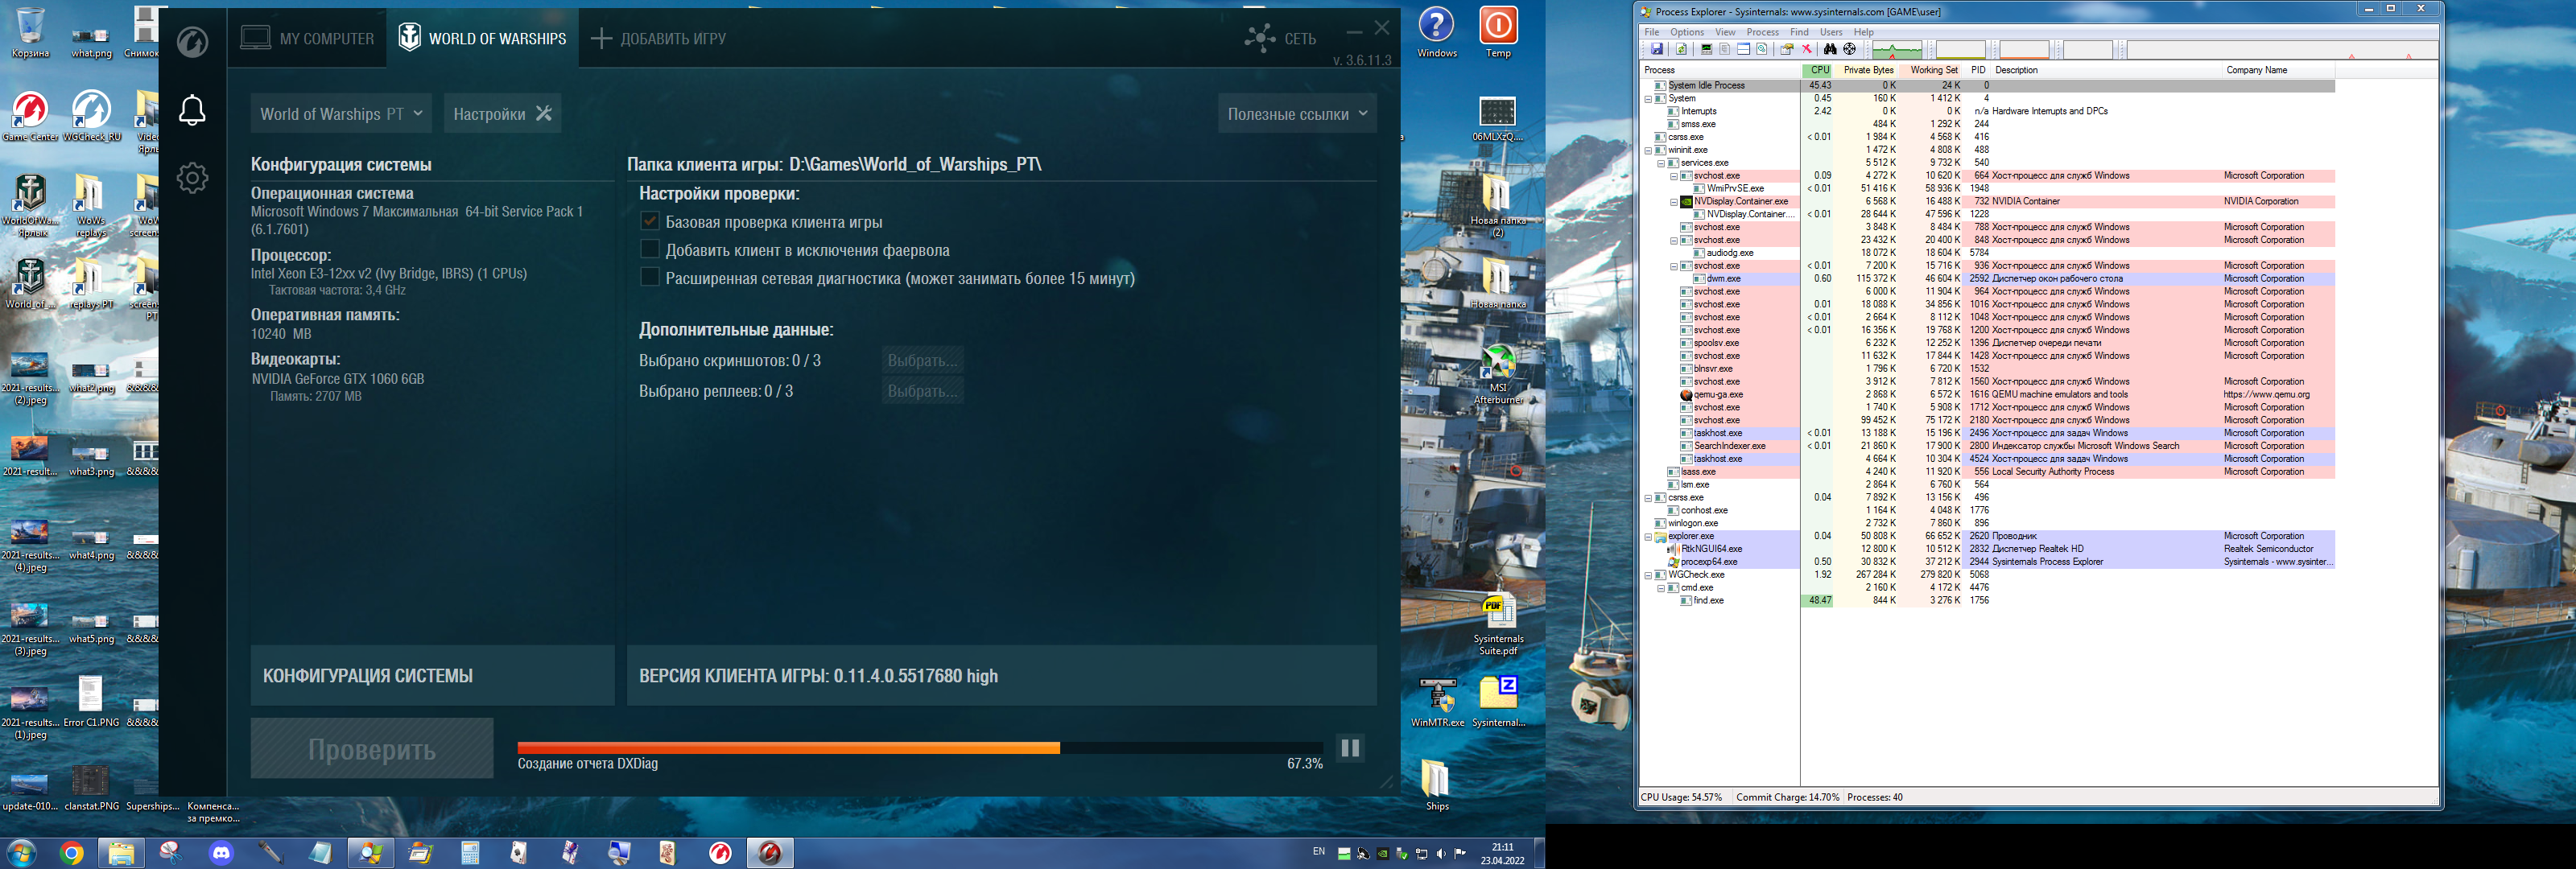Screen dimensions: 2576x869
Task: Open System Information graph icon in Process Explorer
Action: click(x=1707, y=49)
